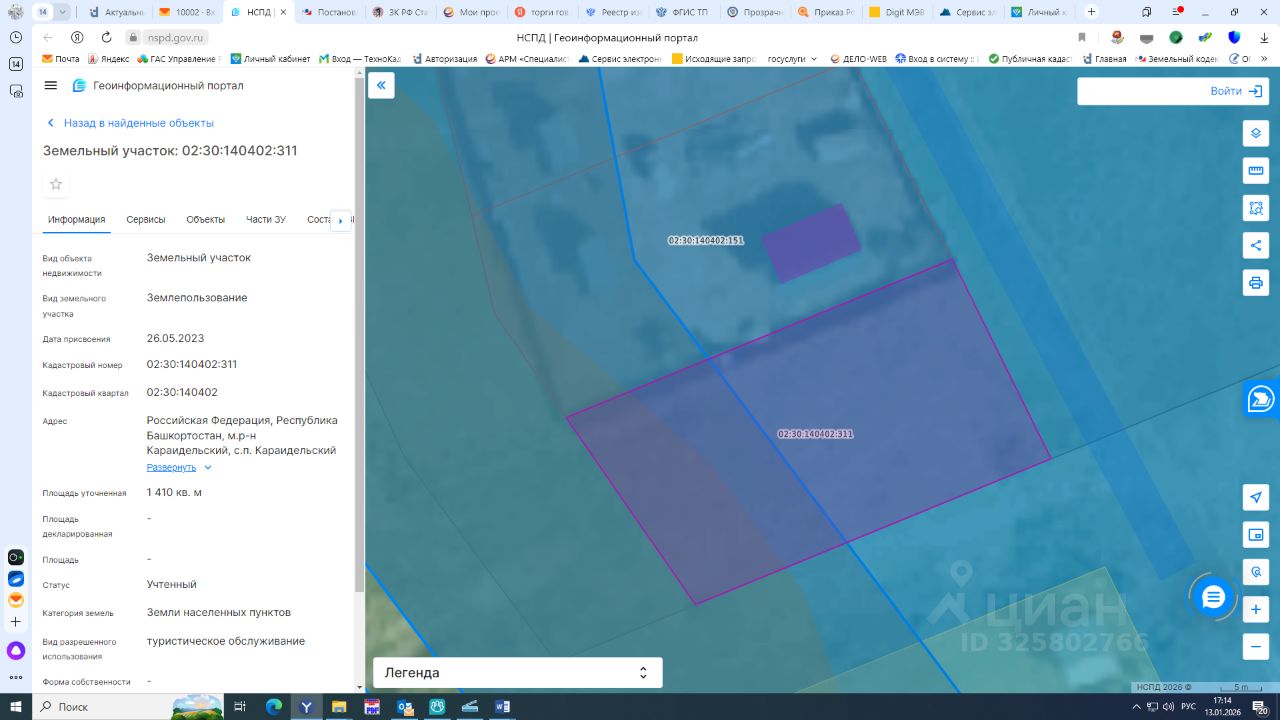The height and width of the screenshot is (720, 1280).
Task: Reload the page in browser
Action: 106,37
